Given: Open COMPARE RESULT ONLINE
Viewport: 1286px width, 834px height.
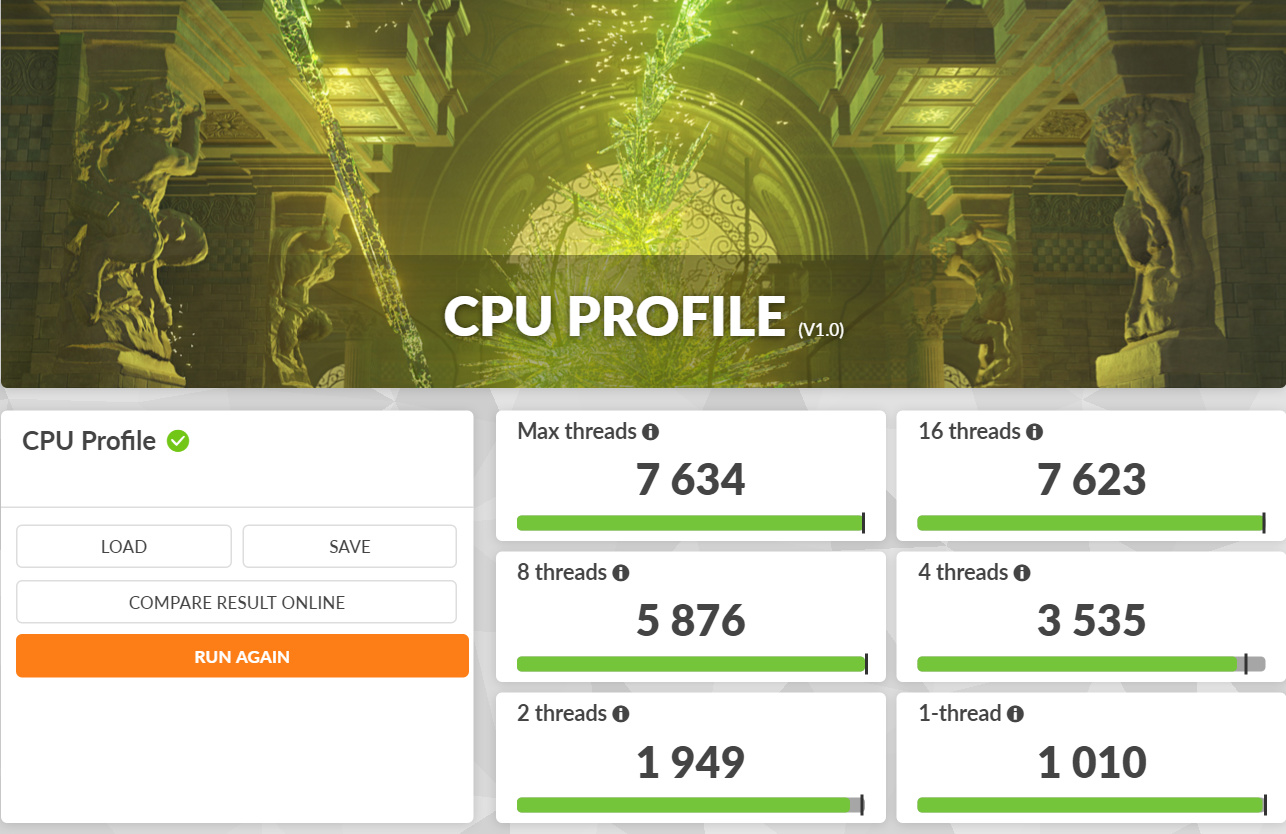Looking at the screenshot, I should tap(237, 602).
